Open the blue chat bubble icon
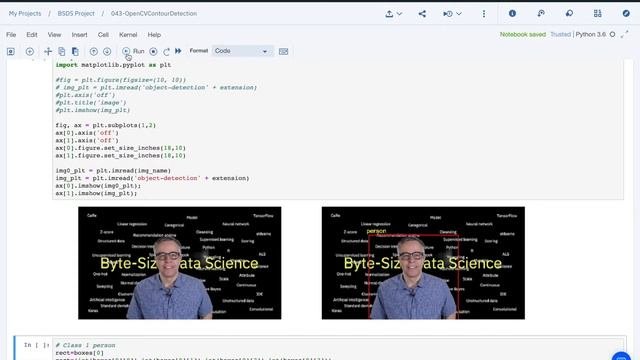 click(x=621, y=356)
